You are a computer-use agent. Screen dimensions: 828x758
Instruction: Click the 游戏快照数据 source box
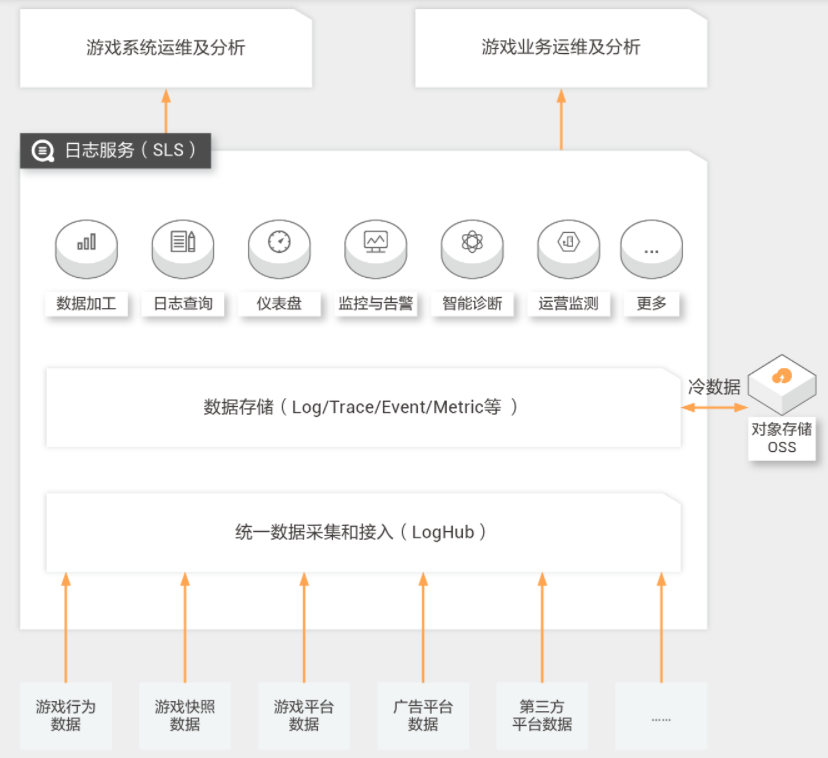coord(185,716)
